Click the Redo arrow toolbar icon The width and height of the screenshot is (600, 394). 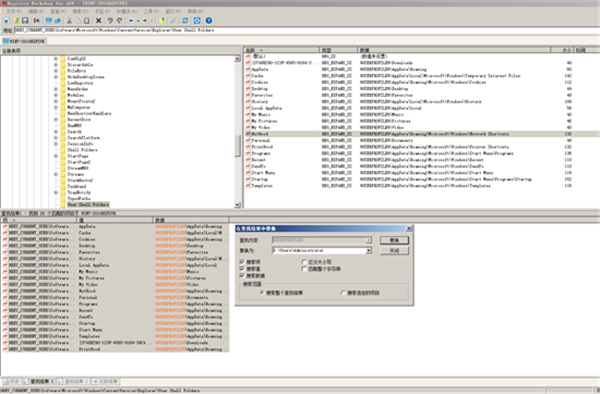coord(119,21)
